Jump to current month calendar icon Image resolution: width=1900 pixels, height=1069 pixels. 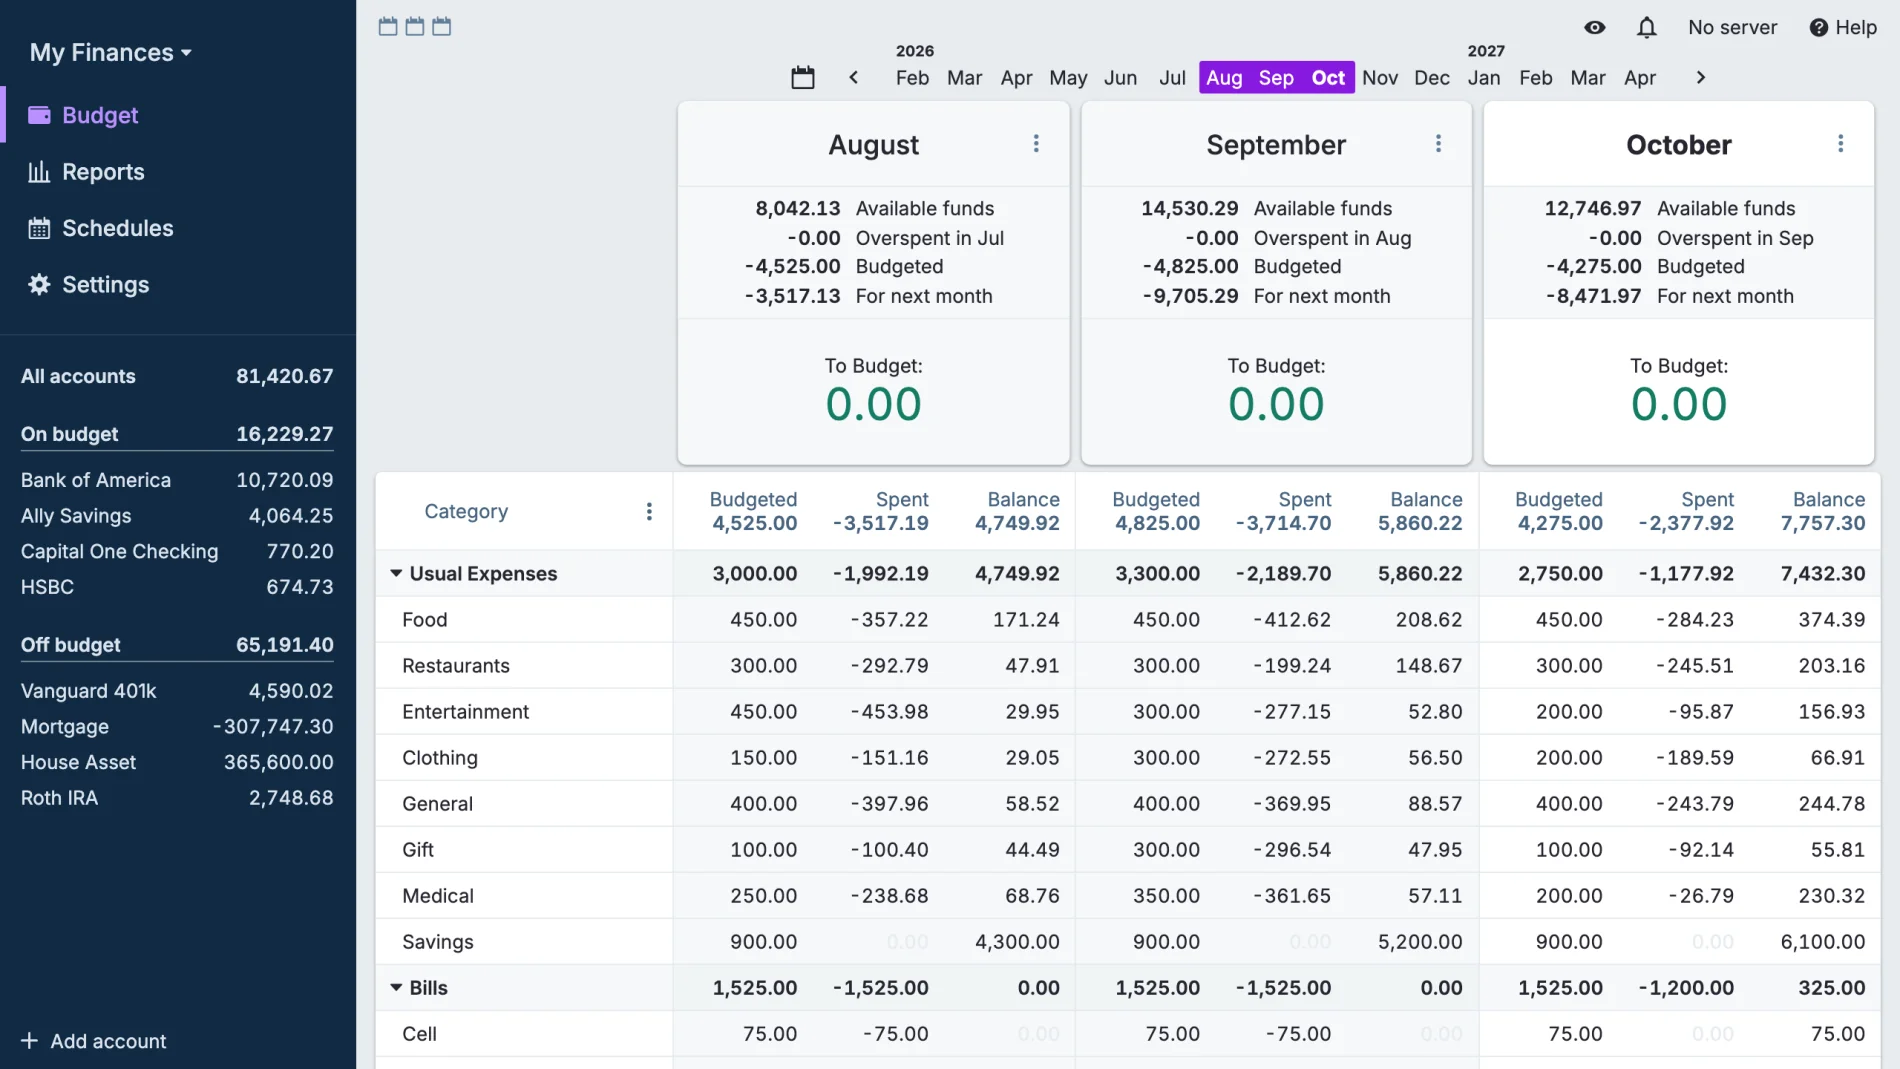[x=803, y=78]
